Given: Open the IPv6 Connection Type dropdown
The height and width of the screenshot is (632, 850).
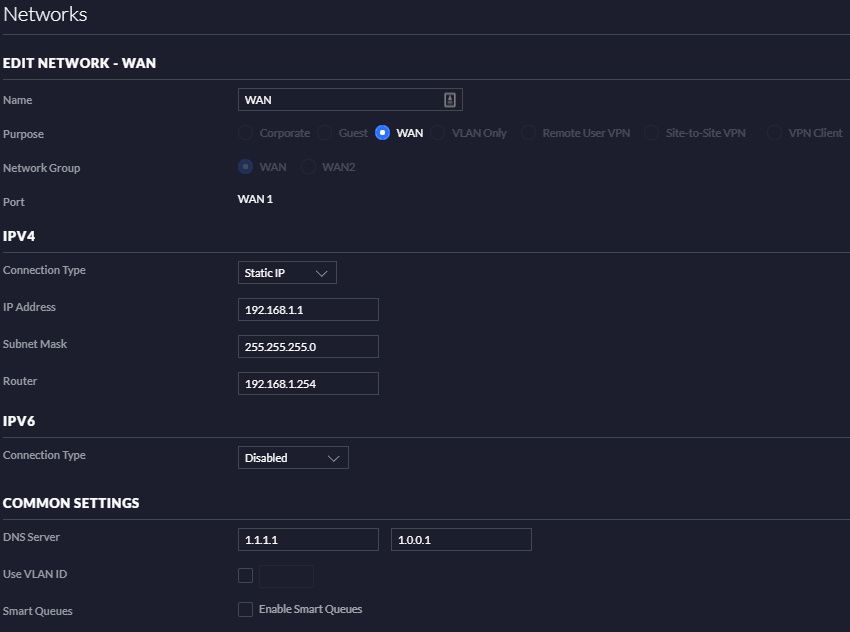Looking at the screenshot, I should tap(293, 458).
